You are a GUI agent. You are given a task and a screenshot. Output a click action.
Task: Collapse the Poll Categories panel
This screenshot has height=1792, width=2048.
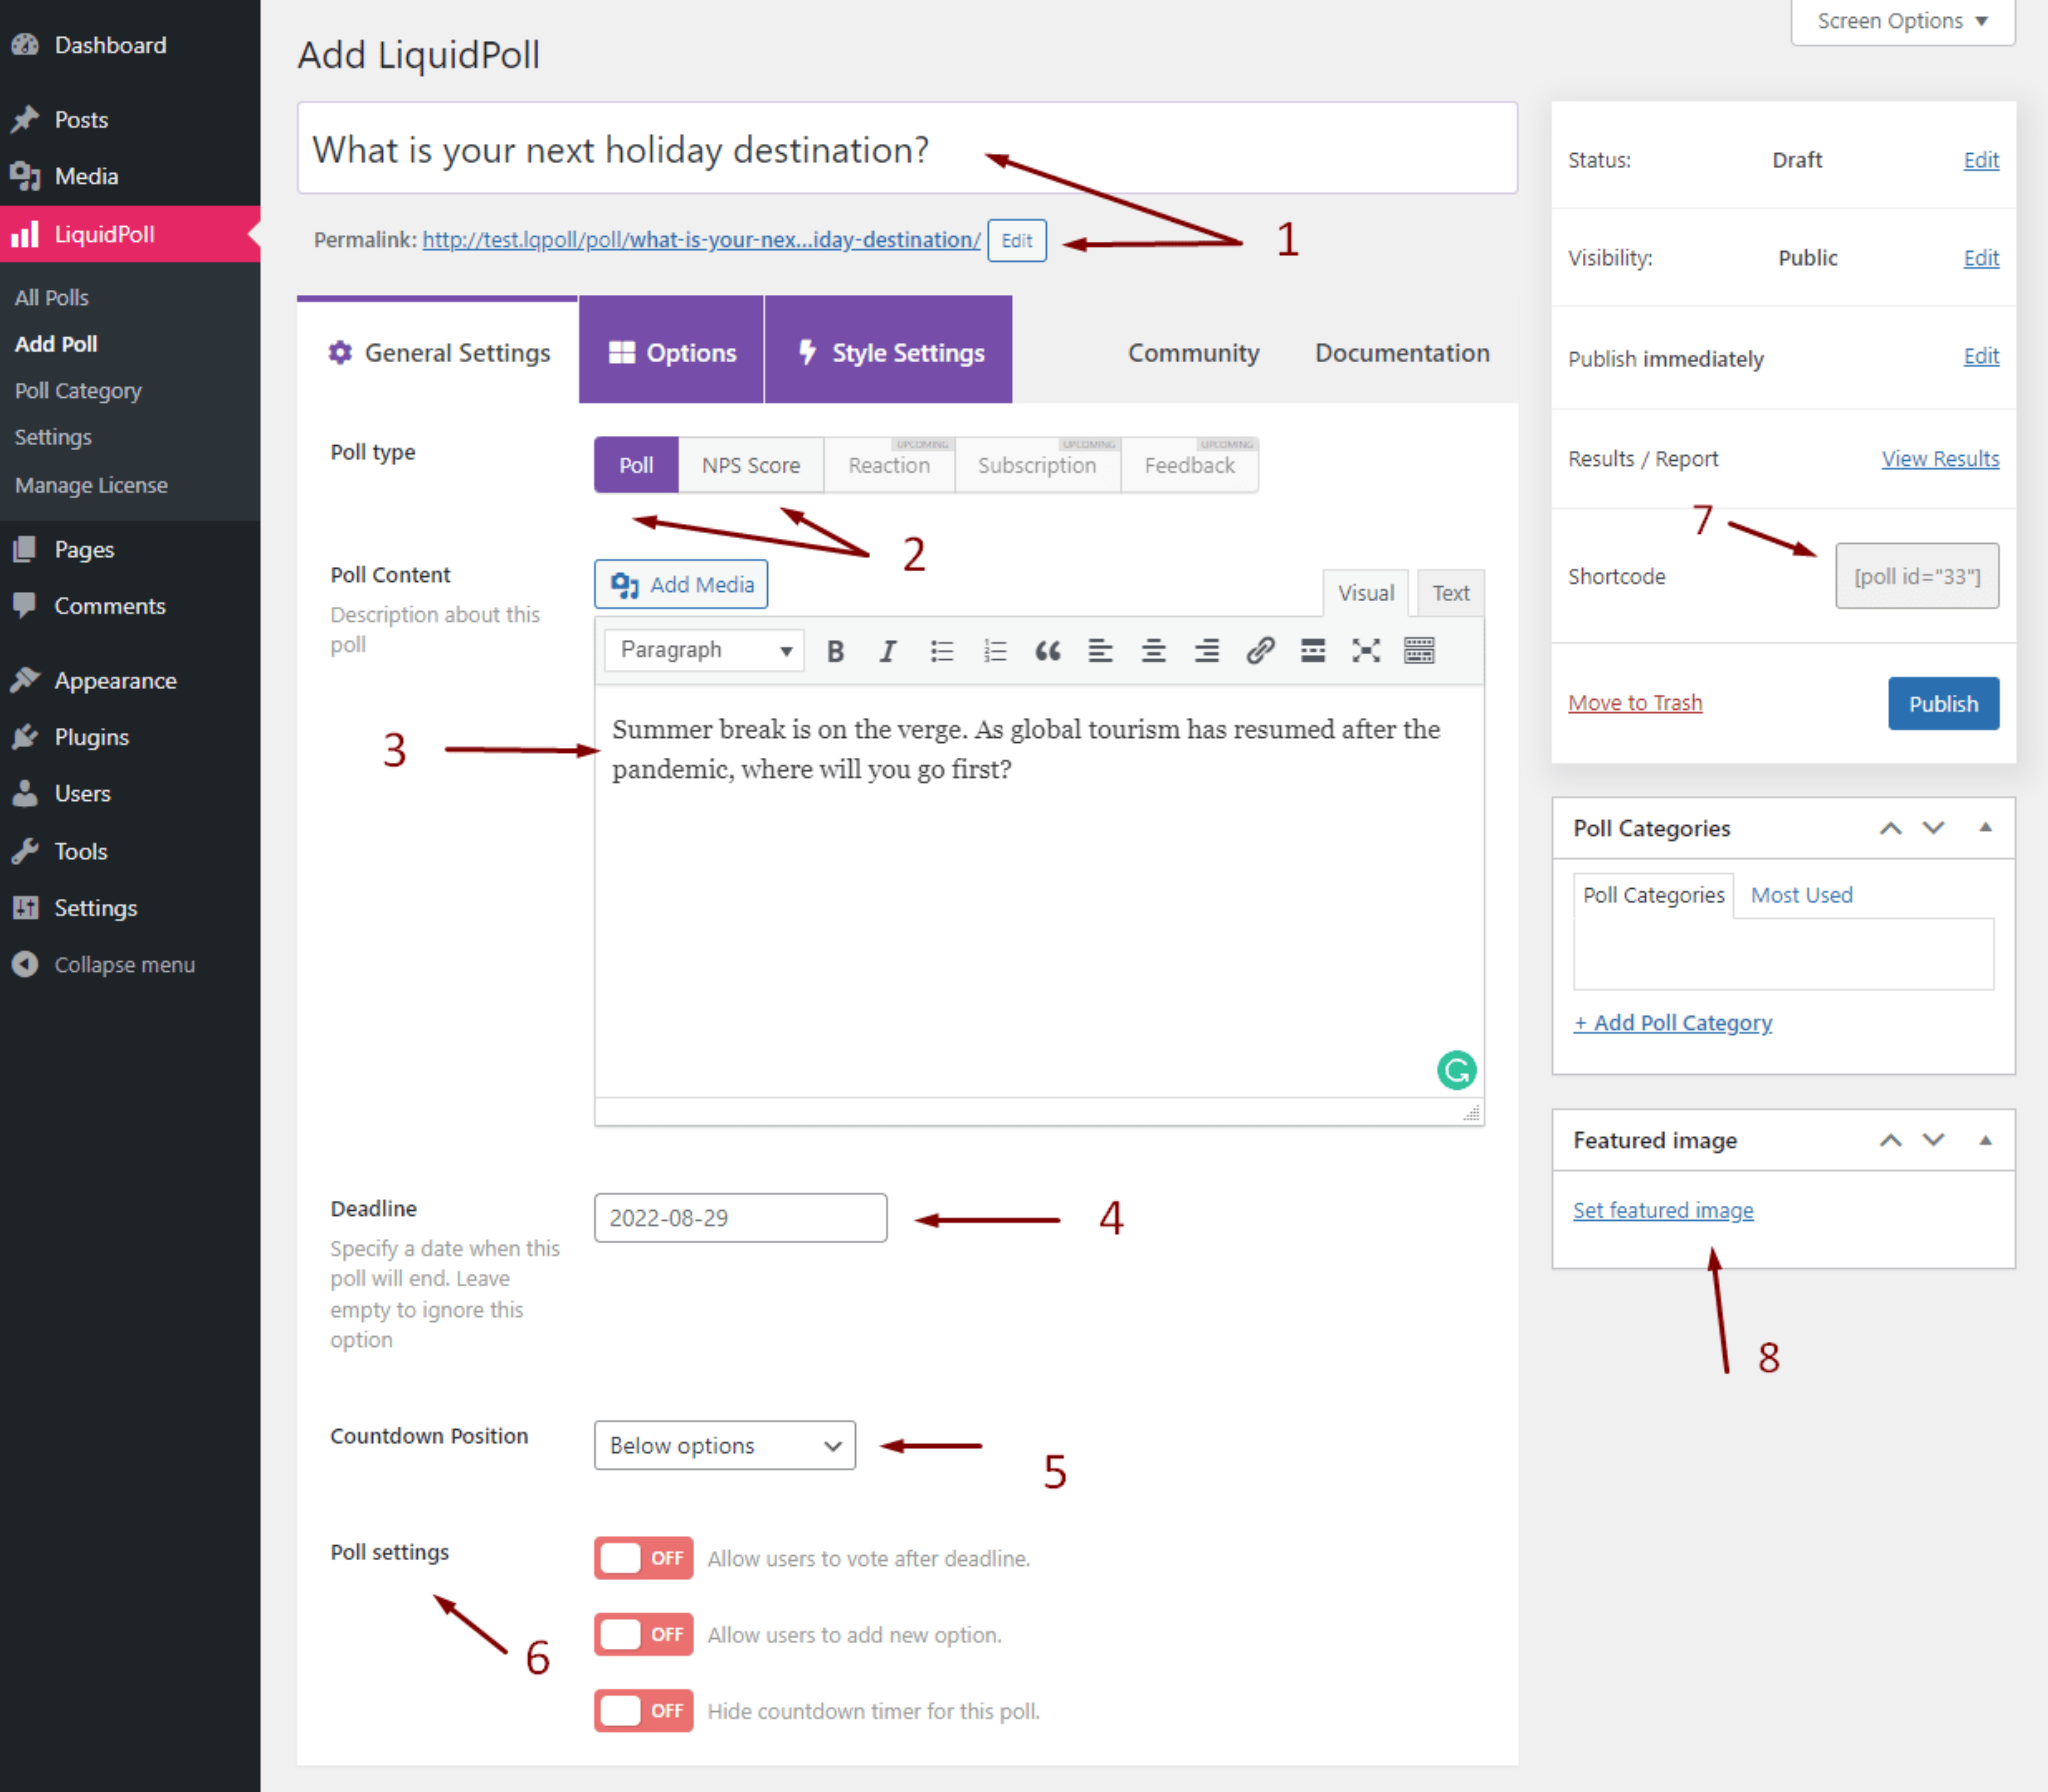1985,828
